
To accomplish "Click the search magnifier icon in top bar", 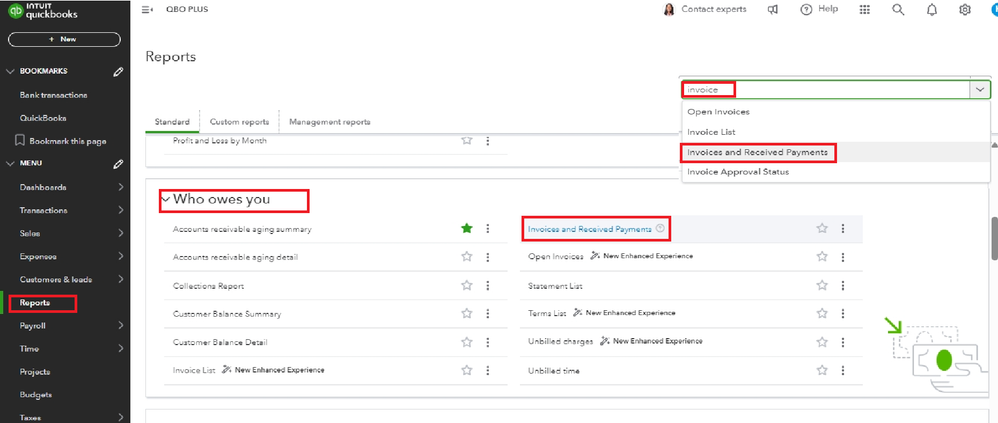I will click(898, 10).
